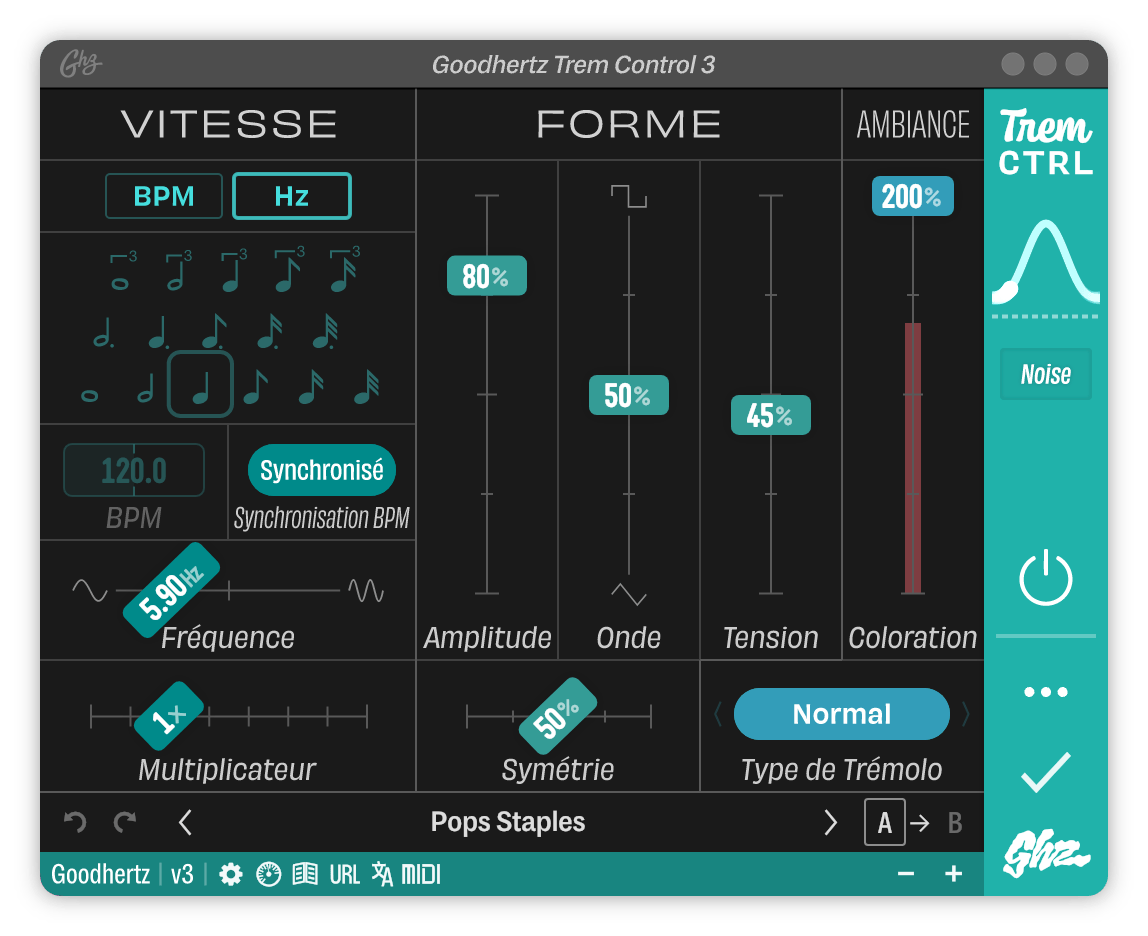Screen dimensions: 1148x936
Task: Enable Synchronisé BPM sync
Action: [321, 470]
